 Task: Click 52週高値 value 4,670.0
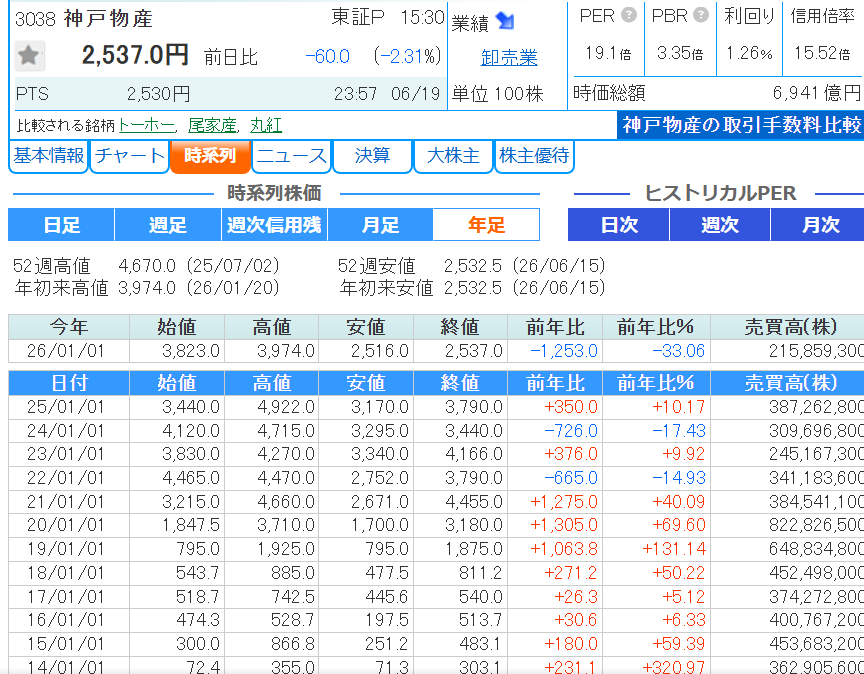tap(147, 266)
